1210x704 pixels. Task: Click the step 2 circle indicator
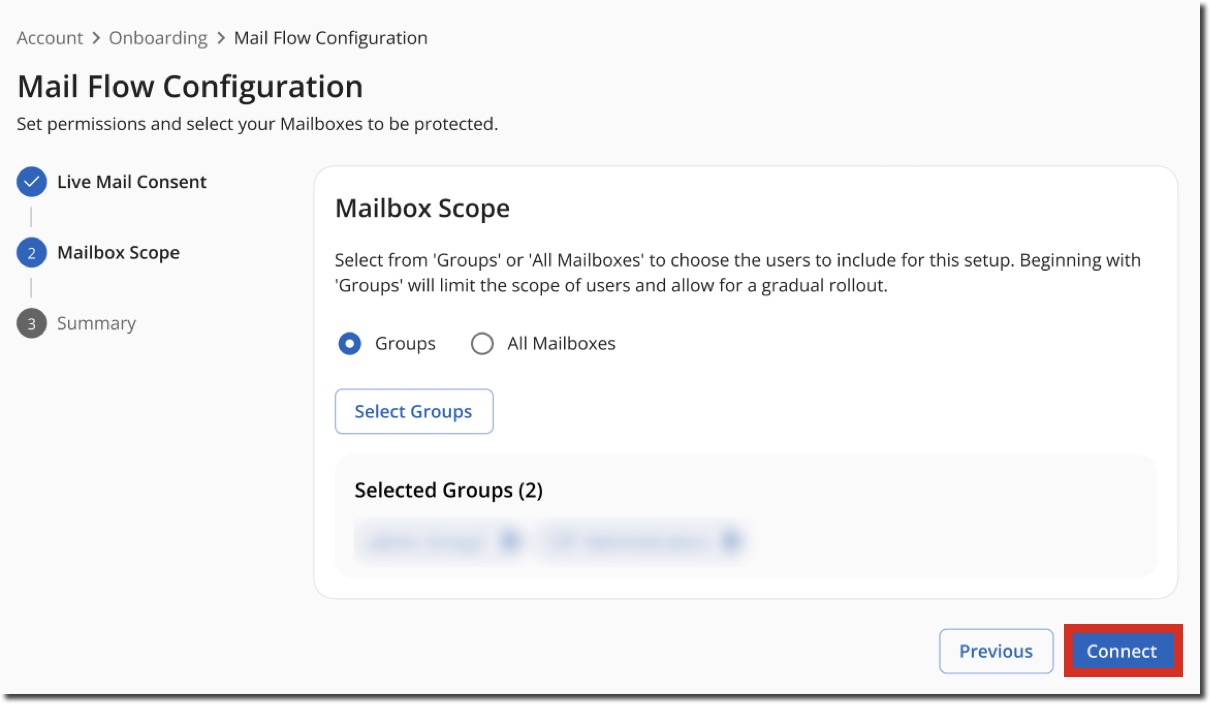[x=30, y=252]
